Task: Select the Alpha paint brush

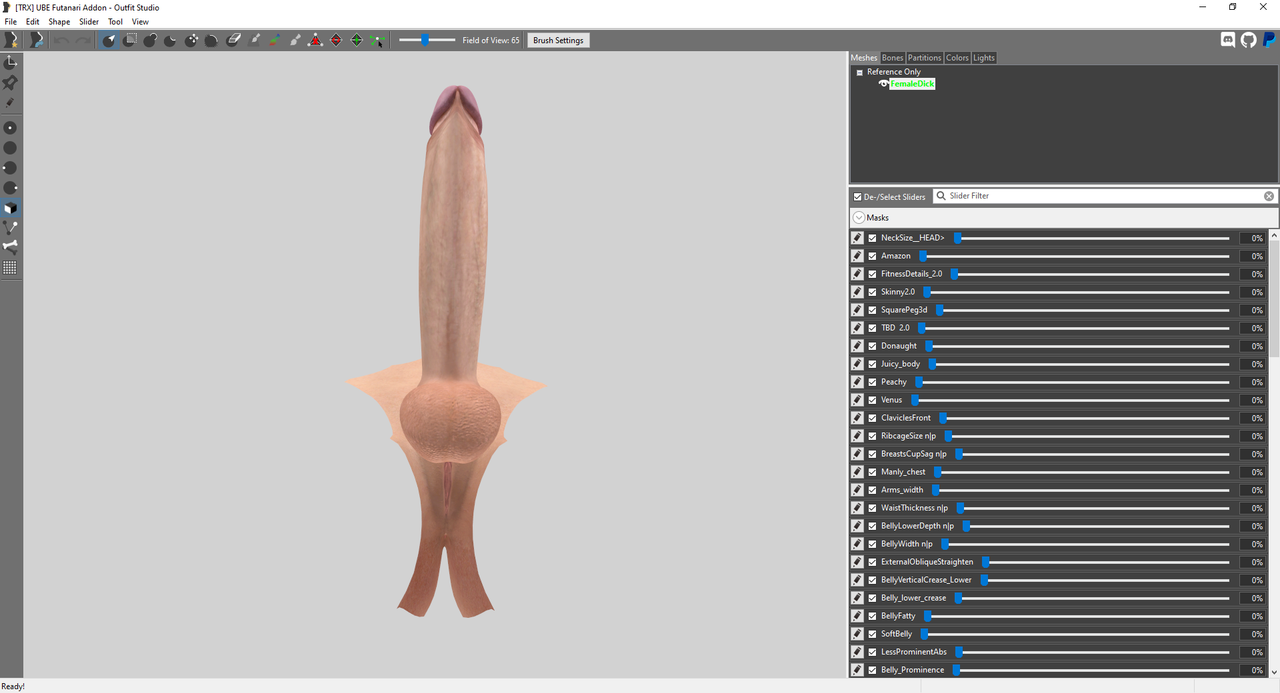Action: (295, 40)
